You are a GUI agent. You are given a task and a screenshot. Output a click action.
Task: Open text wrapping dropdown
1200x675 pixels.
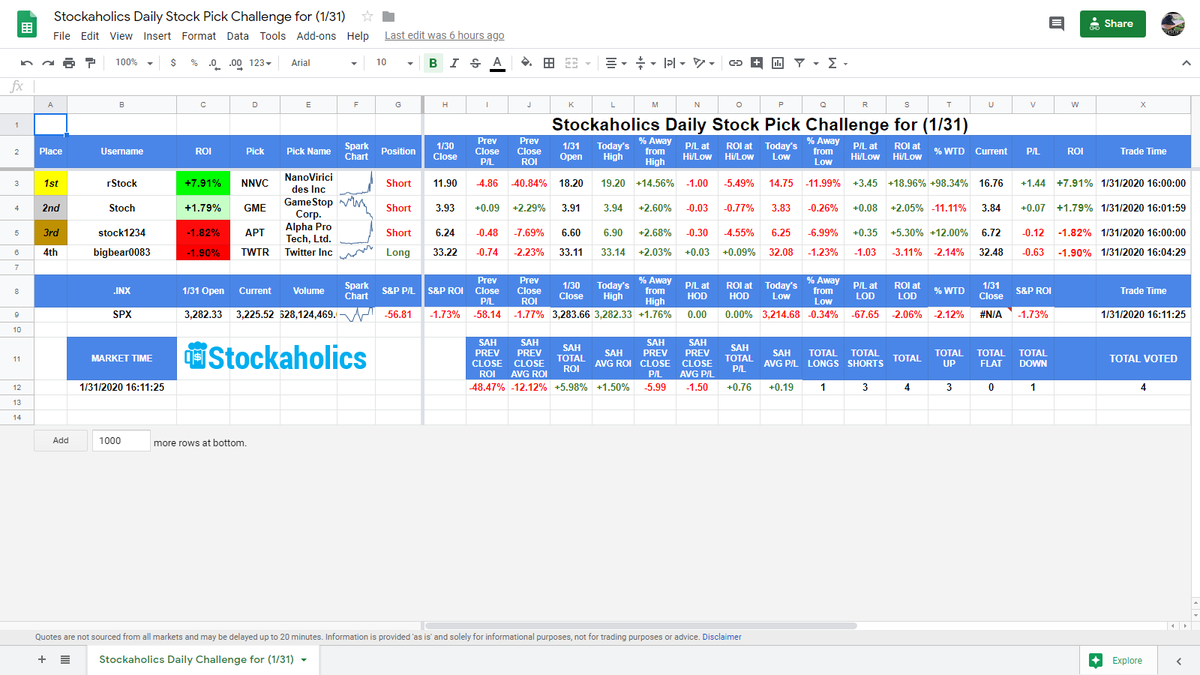coord(674,63)
